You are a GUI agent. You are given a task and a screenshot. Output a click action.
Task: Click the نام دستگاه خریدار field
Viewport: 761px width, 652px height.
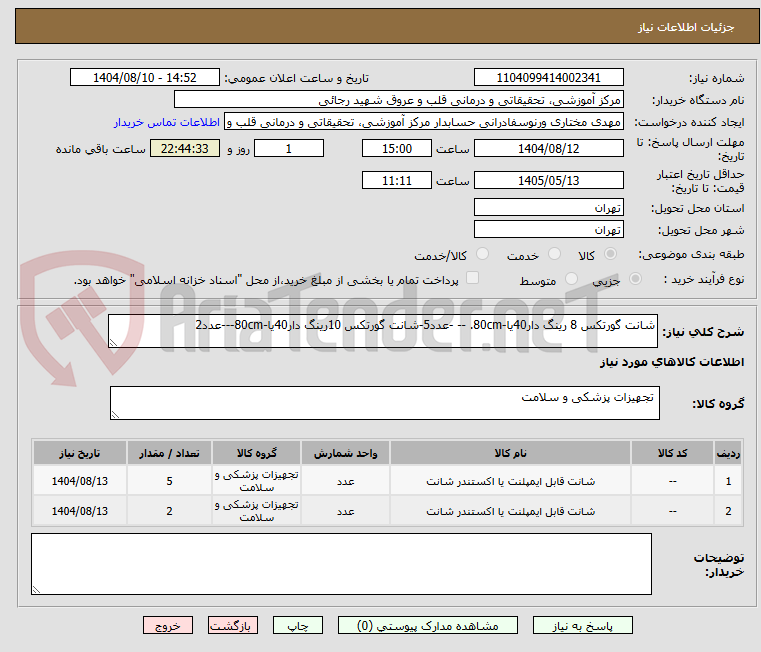[x=398, y=100]
